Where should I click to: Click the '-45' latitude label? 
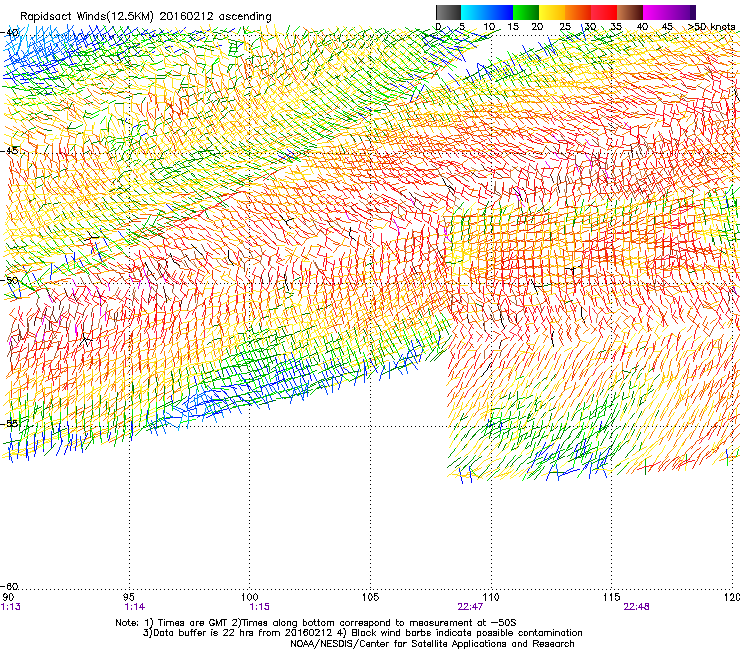(x=10, y=151)
